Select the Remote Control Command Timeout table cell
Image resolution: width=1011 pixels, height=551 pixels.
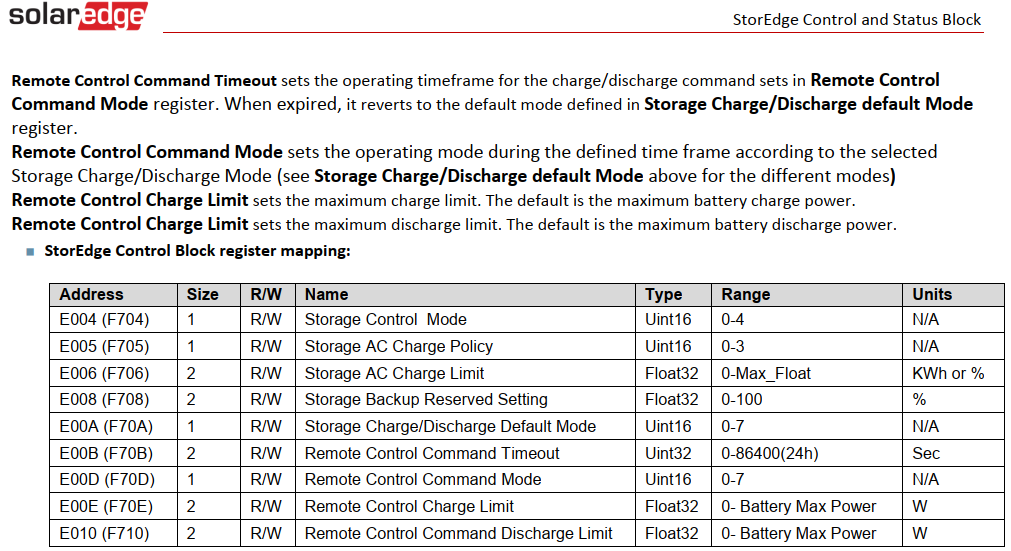(432, 453)
